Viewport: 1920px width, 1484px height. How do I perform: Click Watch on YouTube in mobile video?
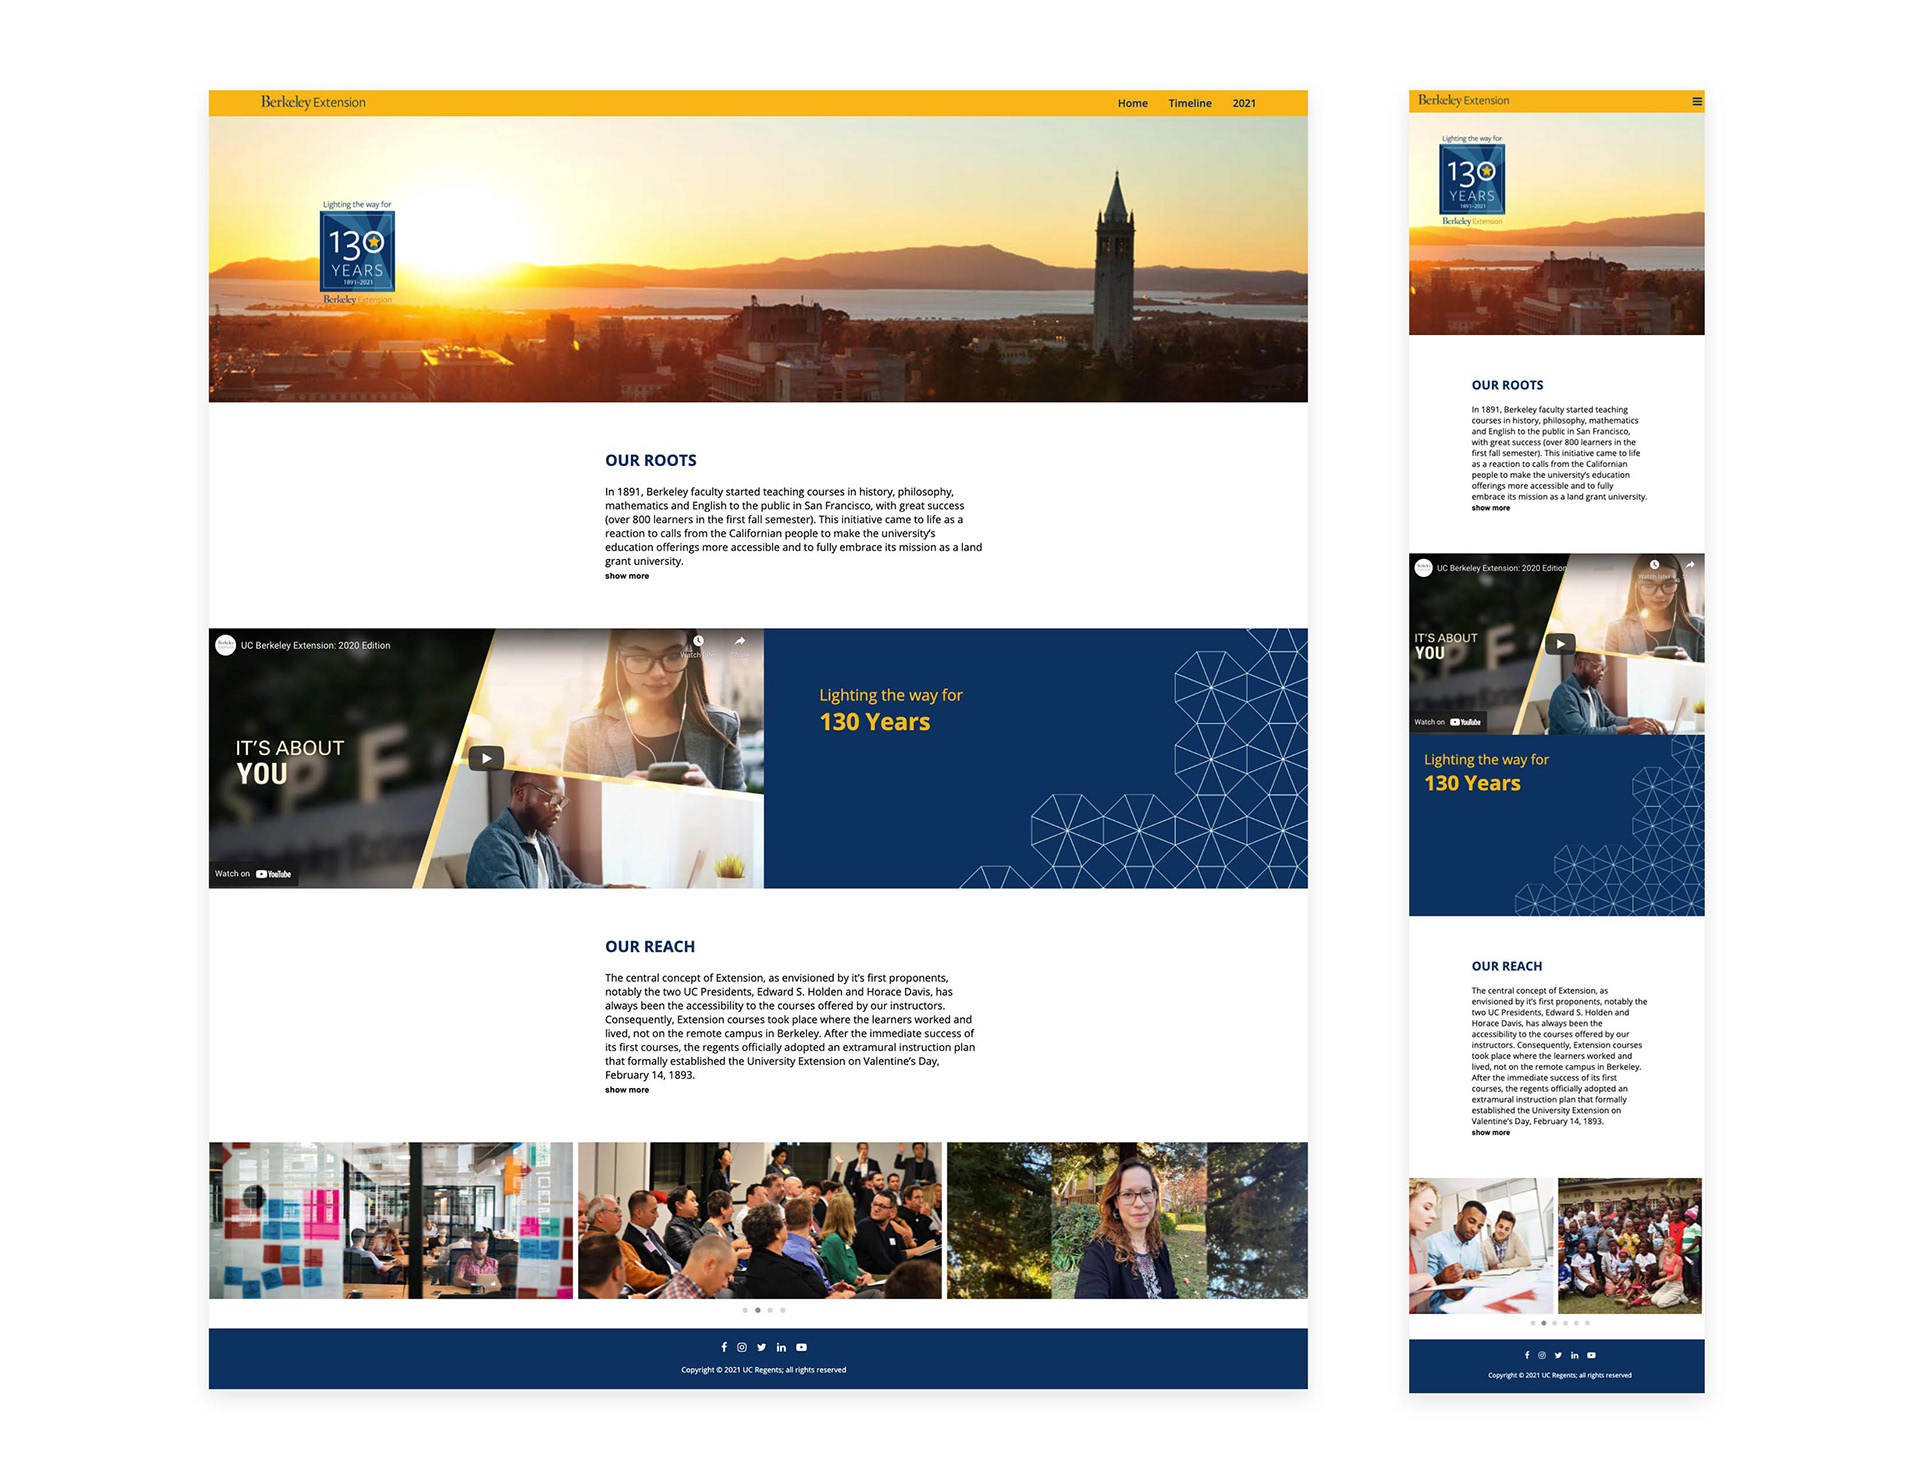click(1448, 722)
